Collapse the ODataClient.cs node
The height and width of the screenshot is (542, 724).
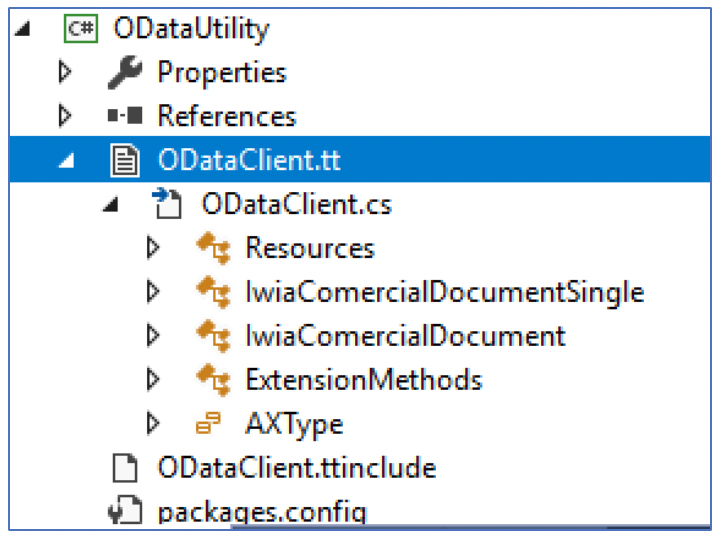point(110,205)
